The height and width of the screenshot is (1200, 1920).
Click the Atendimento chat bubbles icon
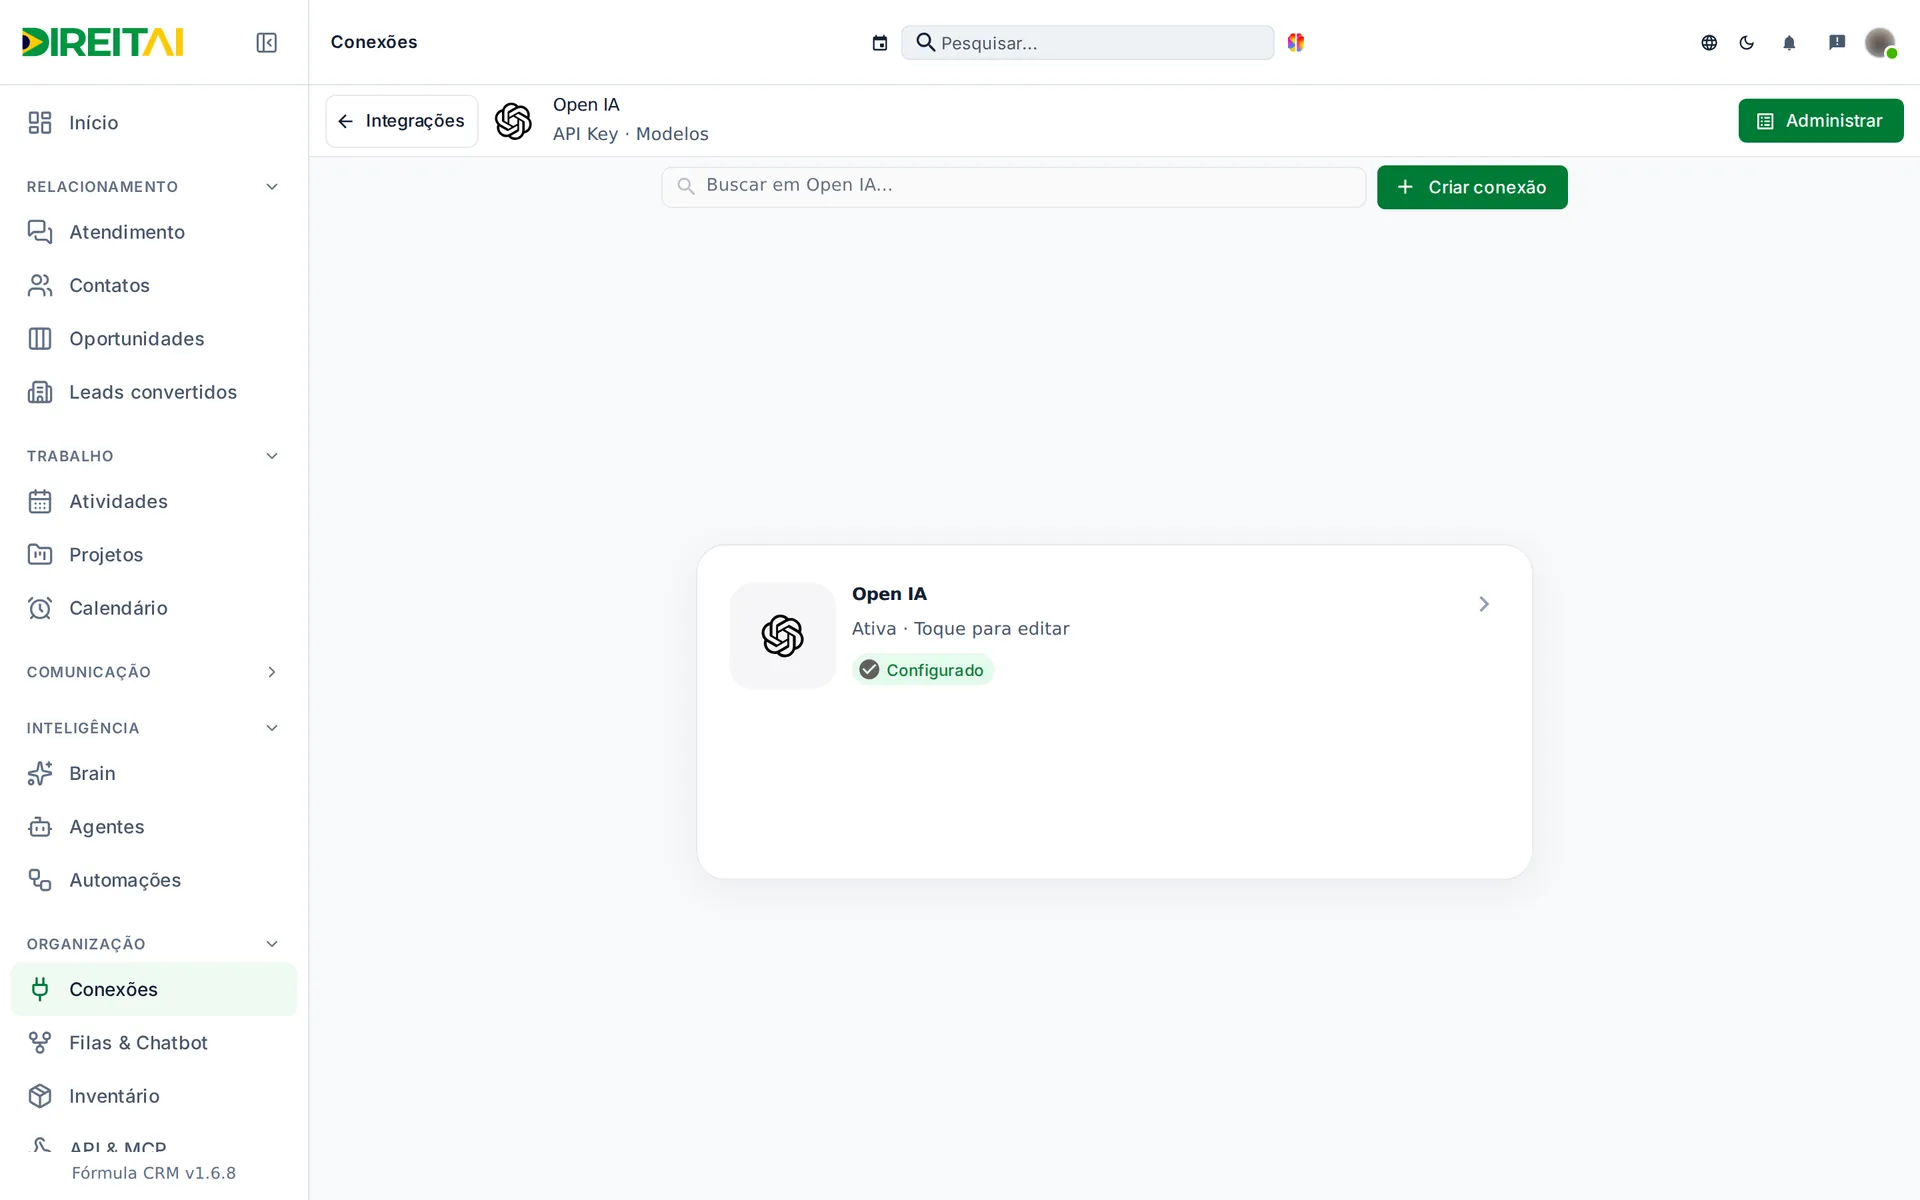pyautogui.click(x=40, y=232)
